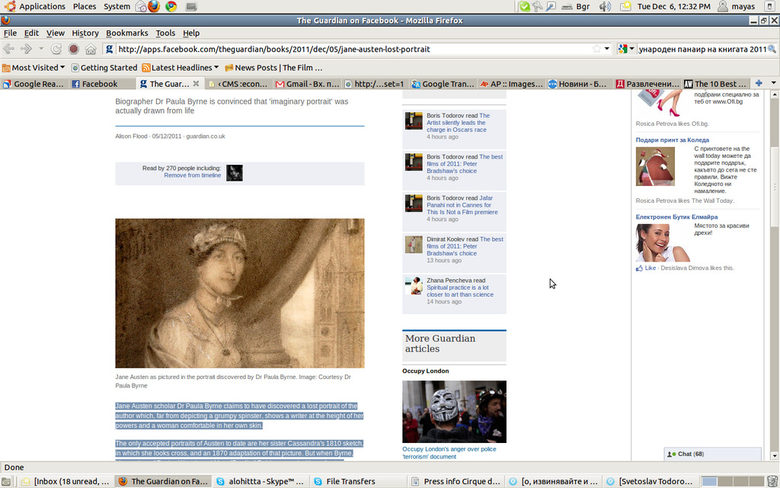The image size is (780, 488).
Task: Open the File menu
Action: (10, 33)
